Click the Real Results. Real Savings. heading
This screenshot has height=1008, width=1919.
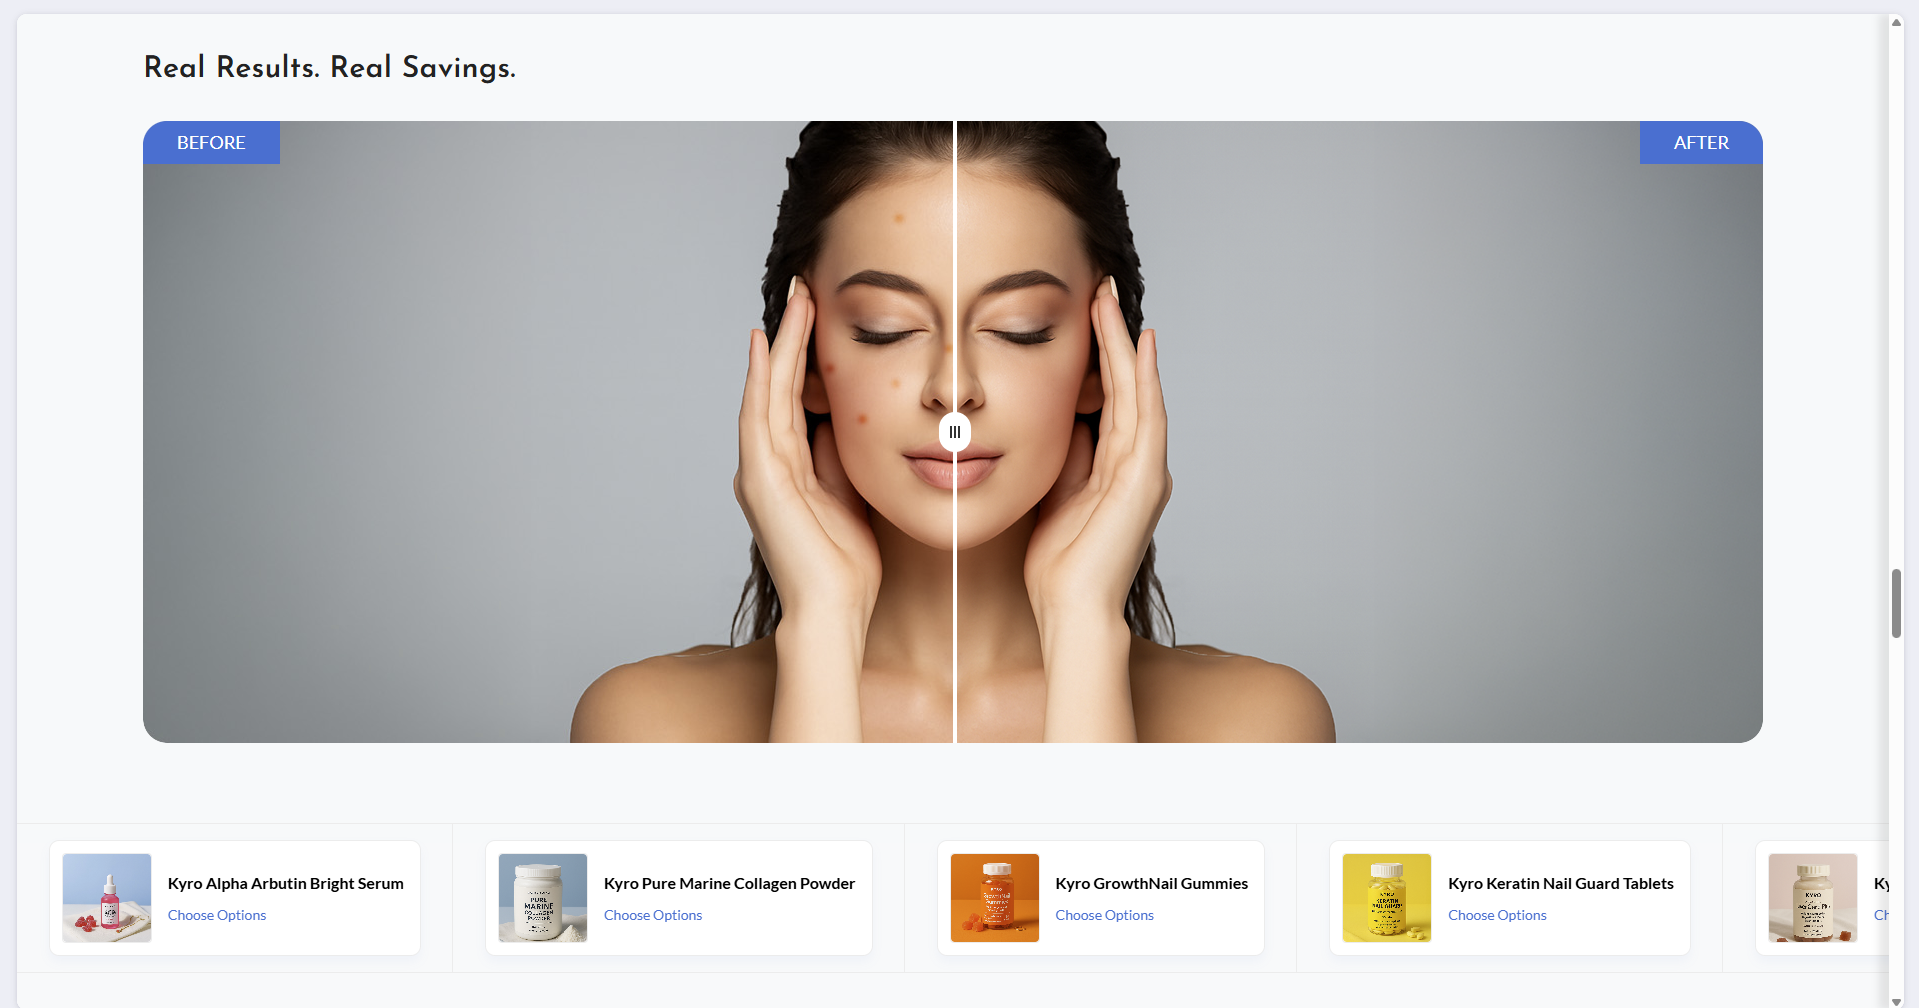point(330,67)
